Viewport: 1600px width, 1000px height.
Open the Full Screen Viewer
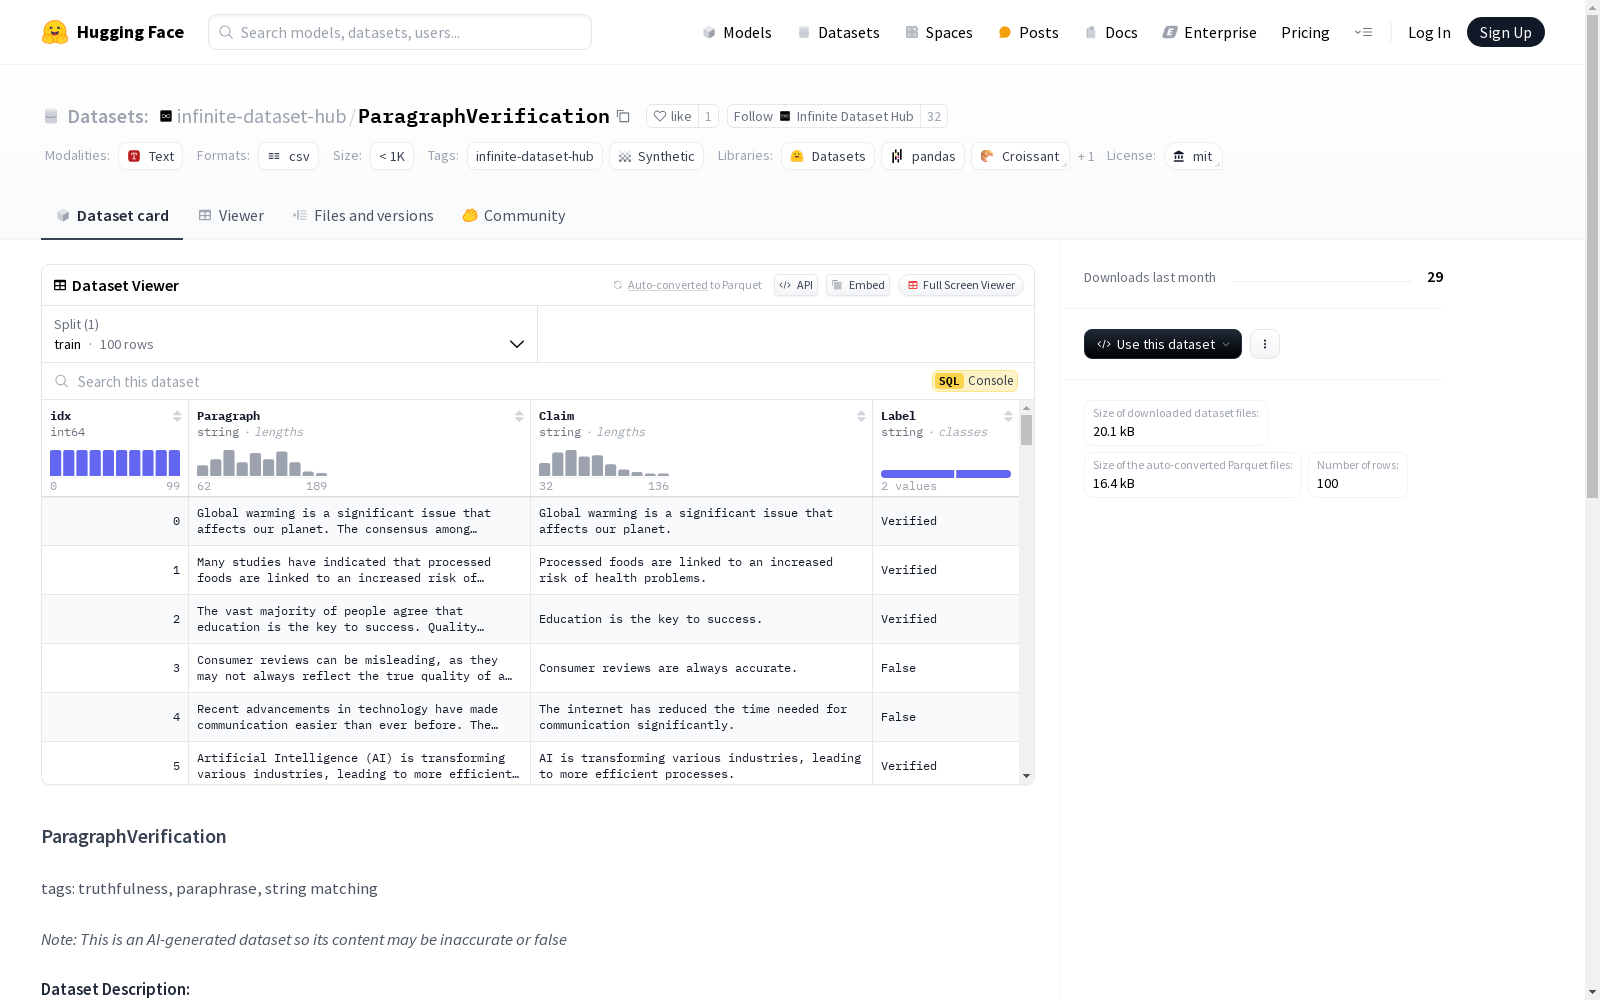tap(961, 285)
